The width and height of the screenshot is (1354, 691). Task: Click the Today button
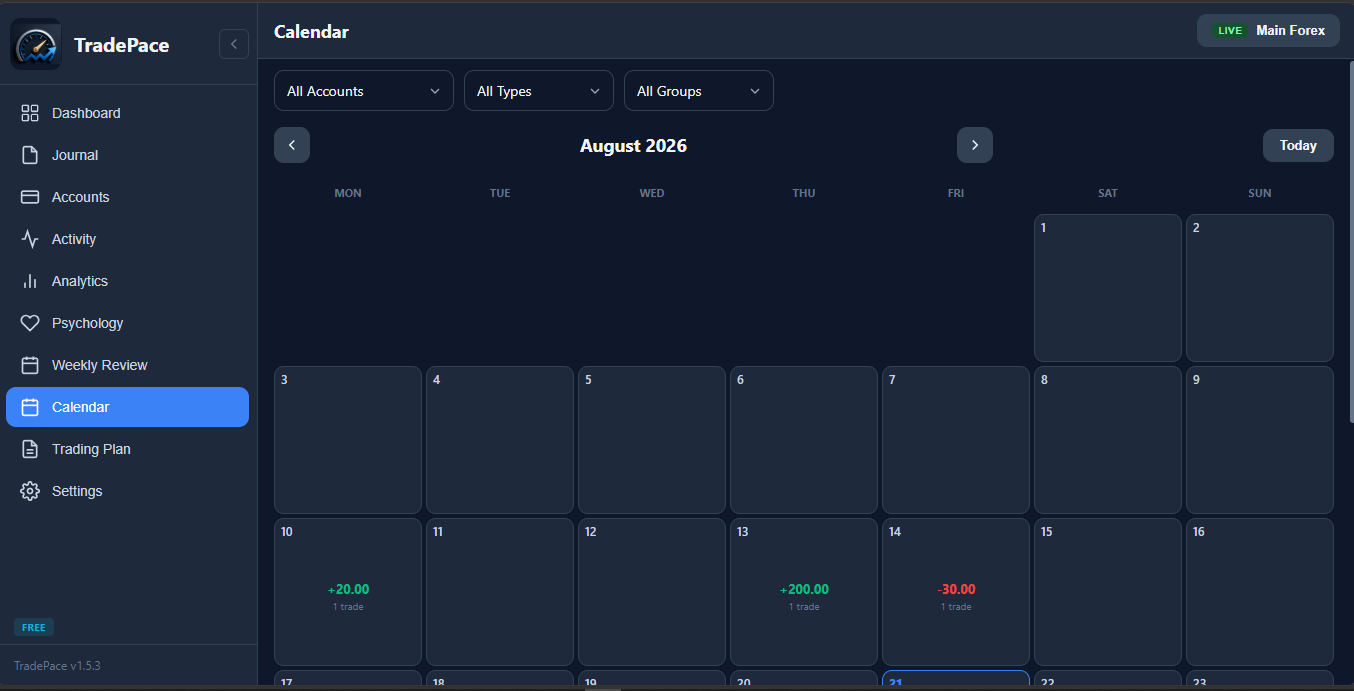coord(1298,145)
